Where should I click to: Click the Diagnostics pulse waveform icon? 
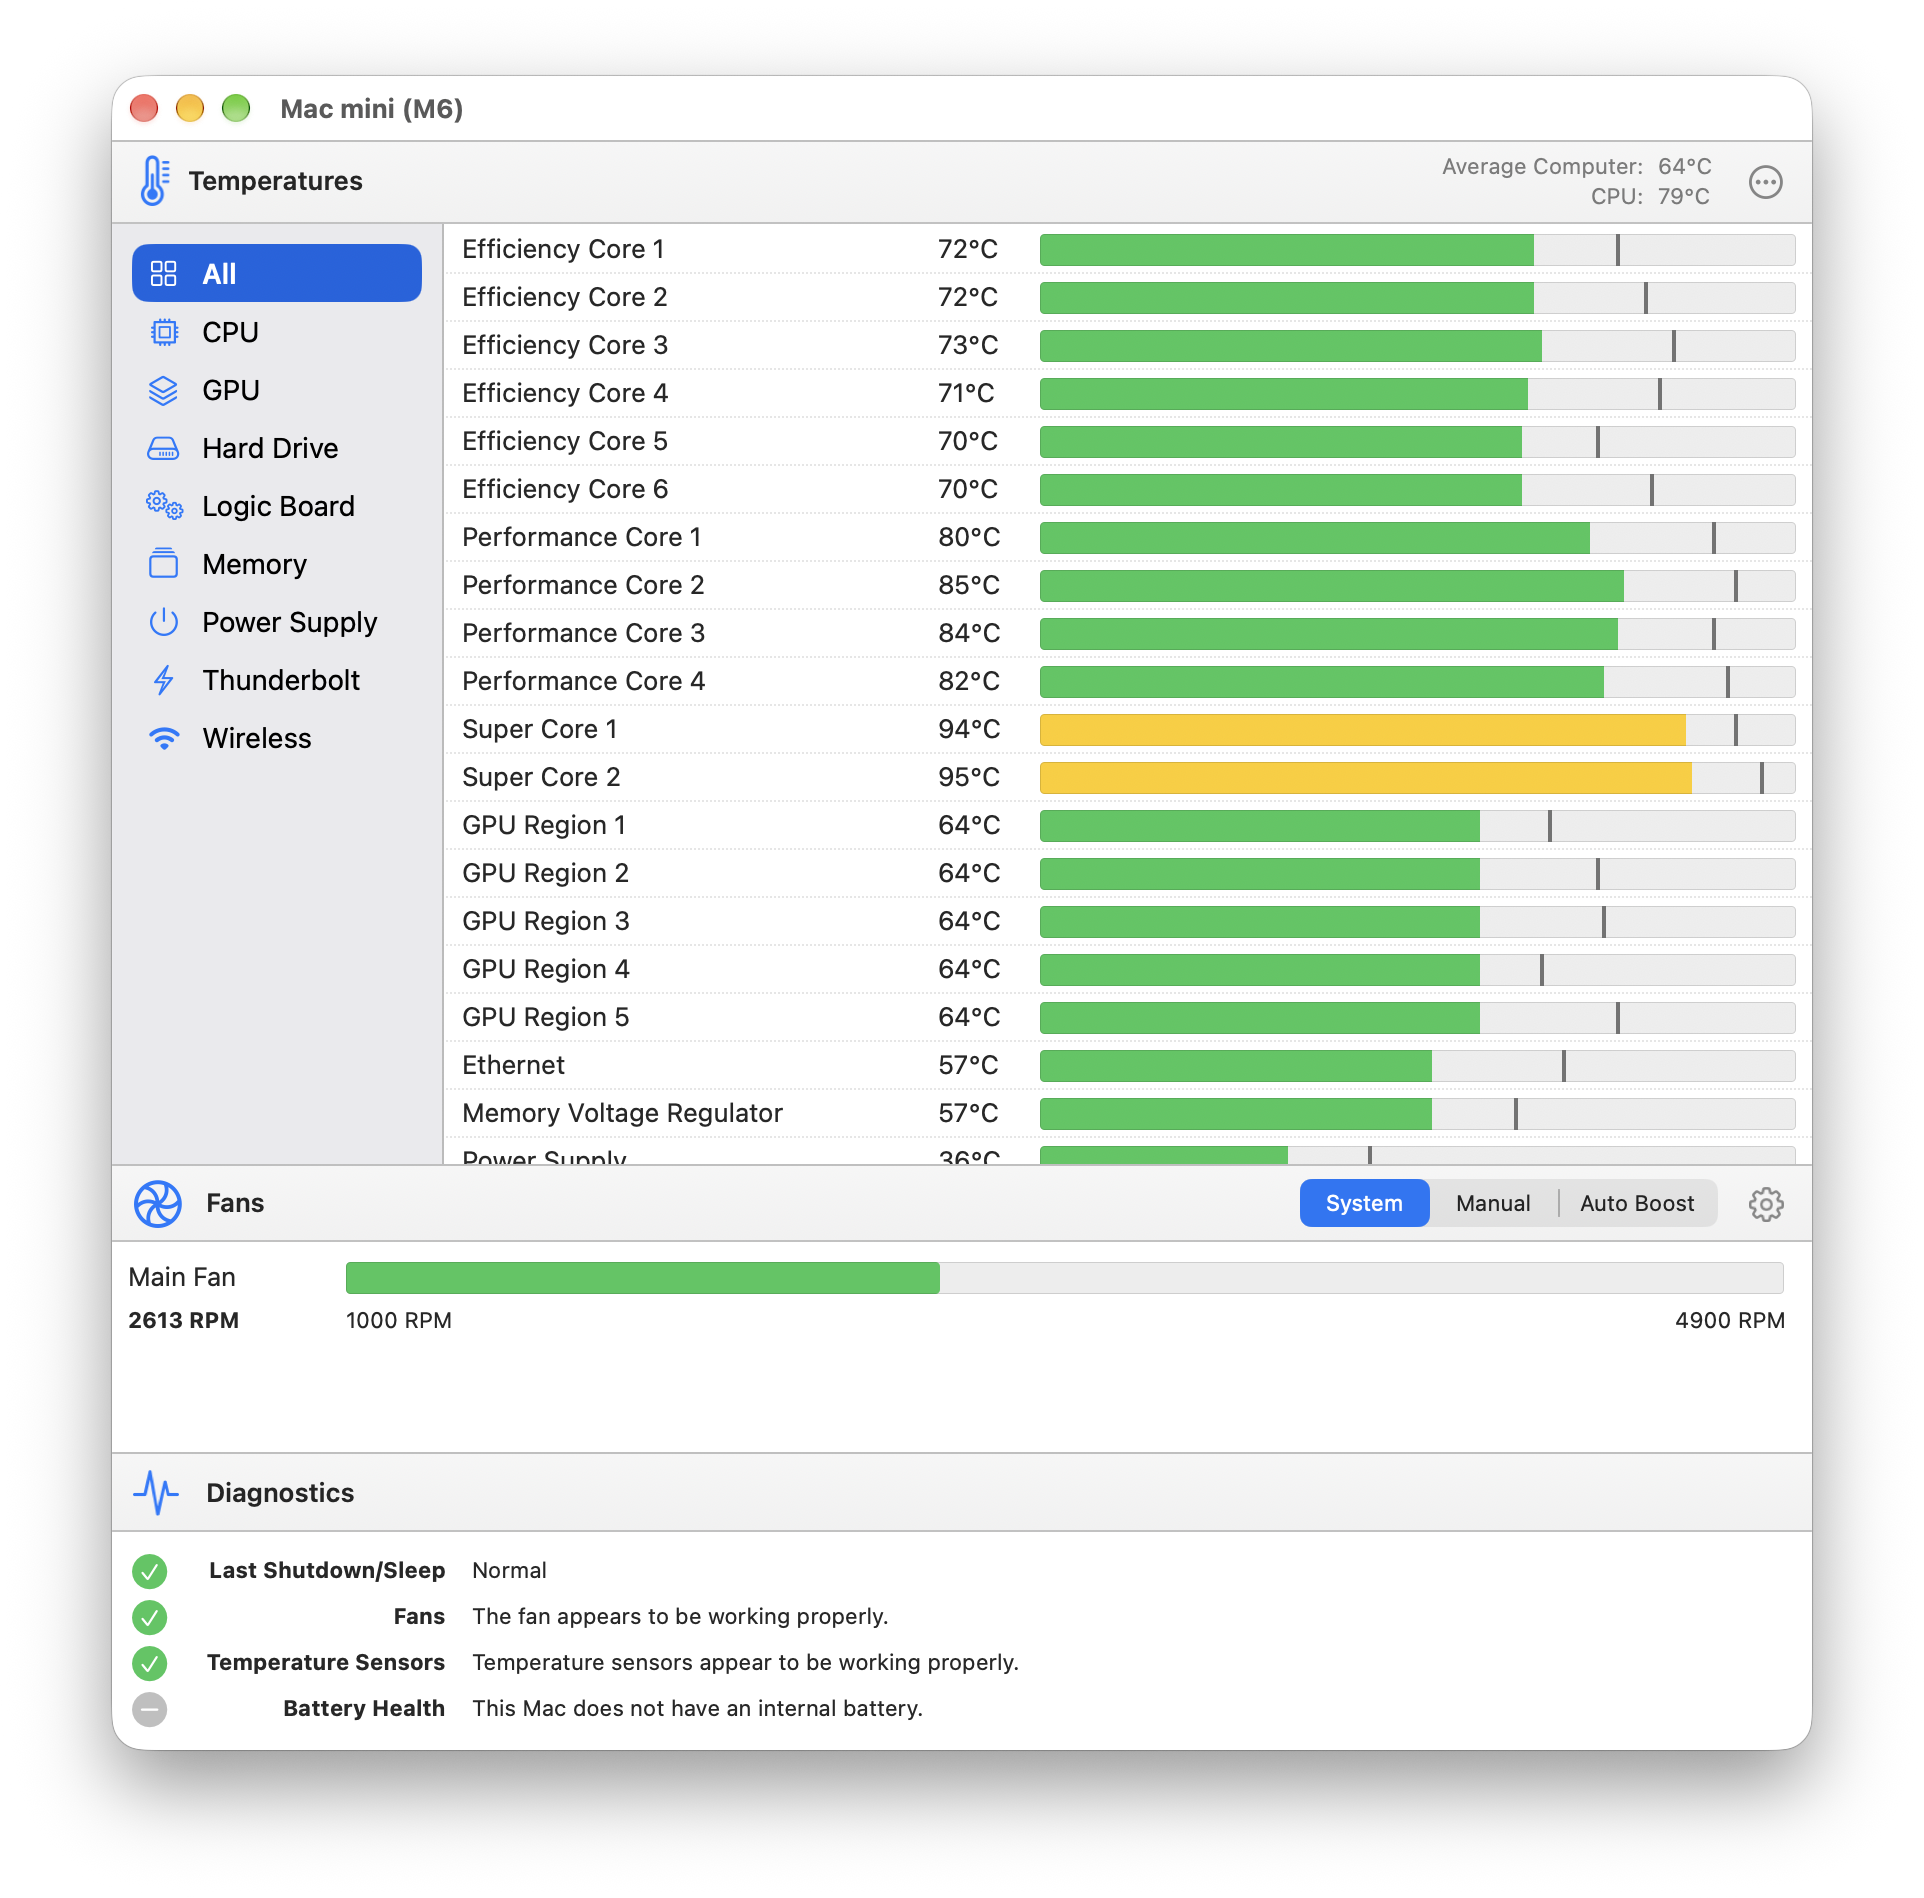pos(156,1493)
